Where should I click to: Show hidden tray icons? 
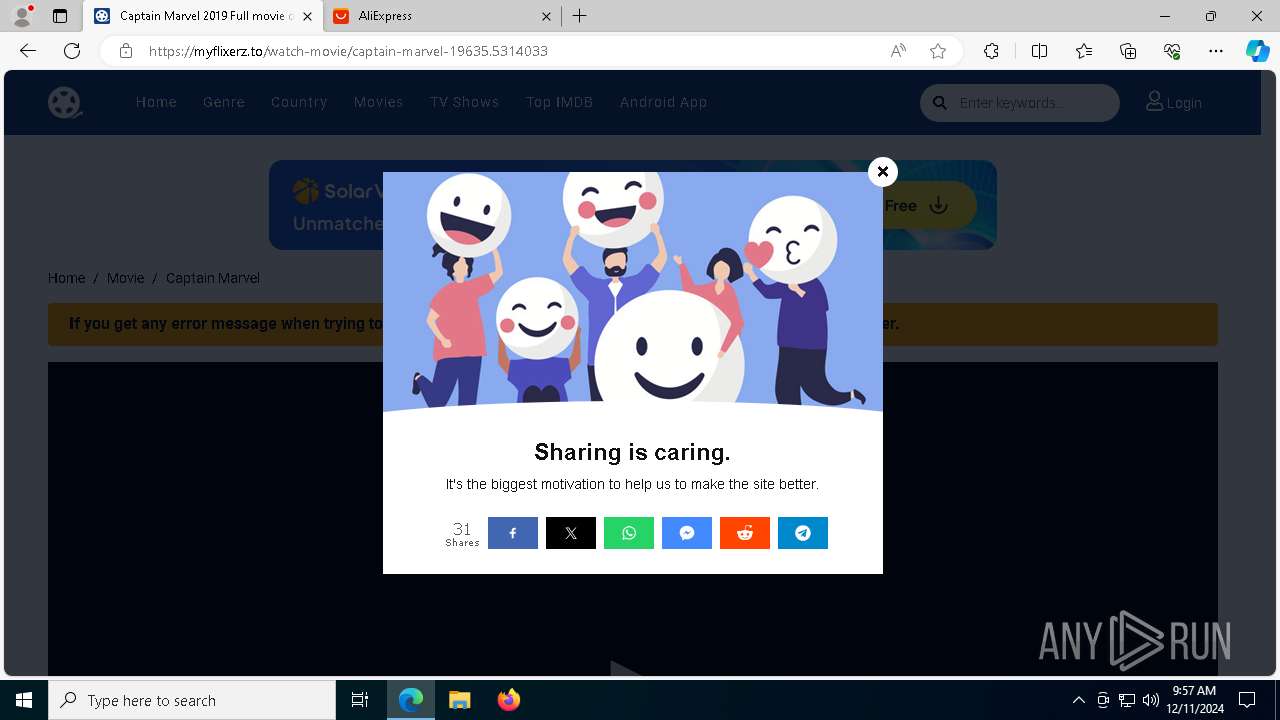(x=1078, y=700)
